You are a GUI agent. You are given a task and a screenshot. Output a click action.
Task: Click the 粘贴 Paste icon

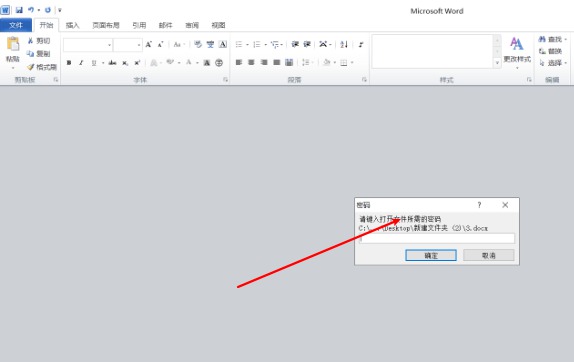click(13, 44)
